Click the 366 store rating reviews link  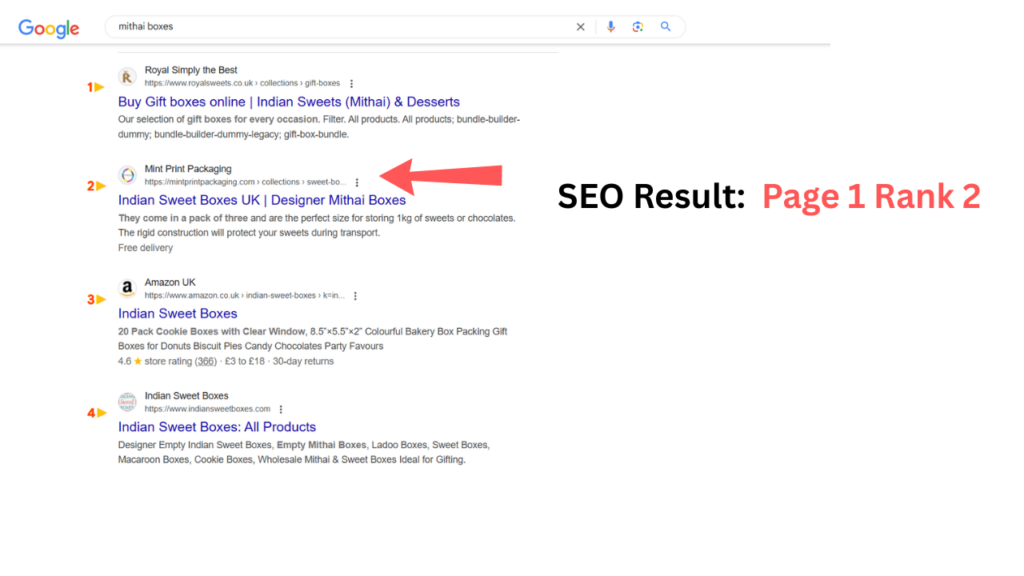click(x=204, y=361)
